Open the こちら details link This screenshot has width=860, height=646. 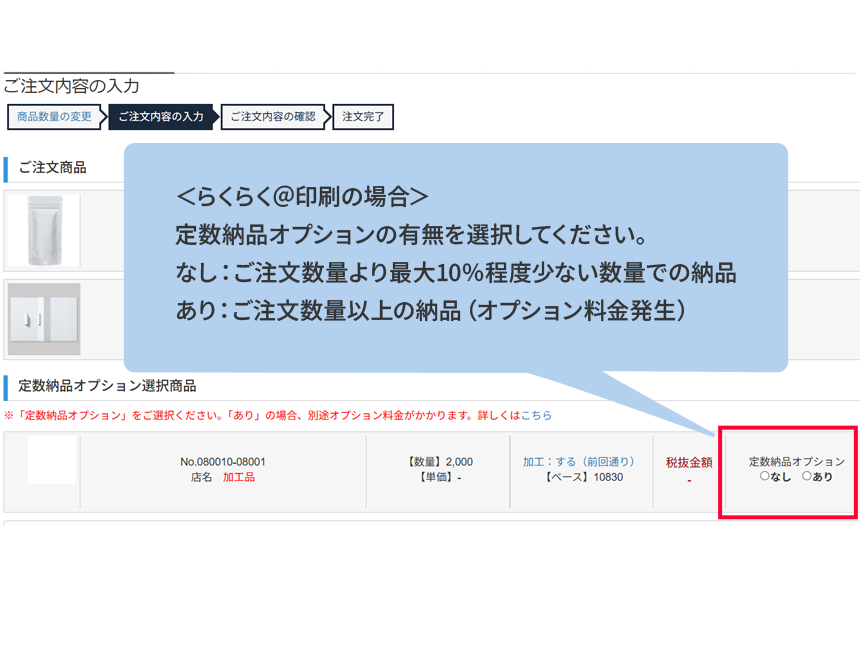tap(536, 415)
